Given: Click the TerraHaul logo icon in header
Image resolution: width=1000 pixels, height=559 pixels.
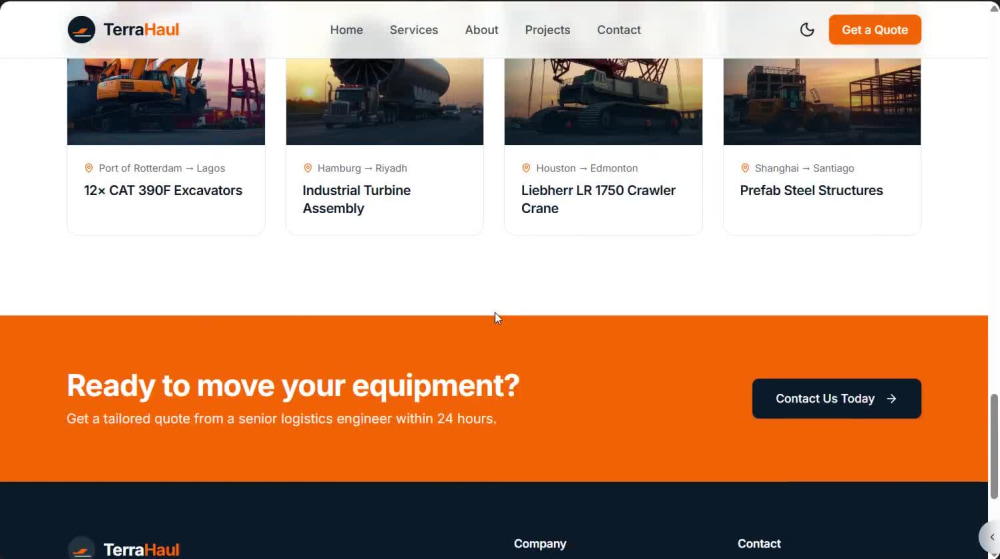Looking at the screenshot, I should pyautogui.click(x=81, y=30).
